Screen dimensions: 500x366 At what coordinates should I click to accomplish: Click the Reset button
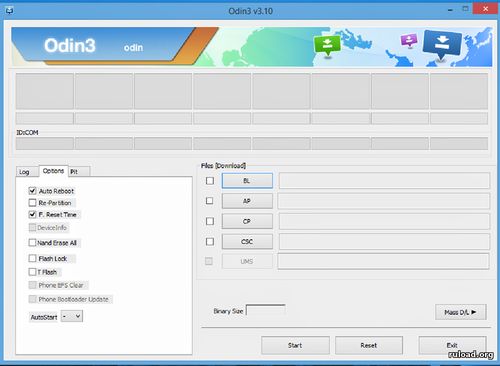coord(369,345)
